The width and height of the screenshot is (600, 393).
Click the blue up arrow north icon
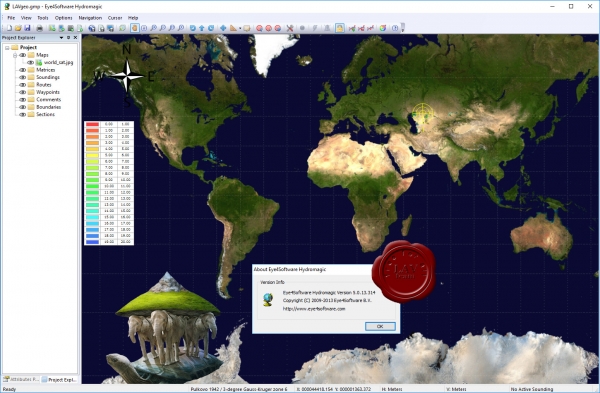point(202,28)
